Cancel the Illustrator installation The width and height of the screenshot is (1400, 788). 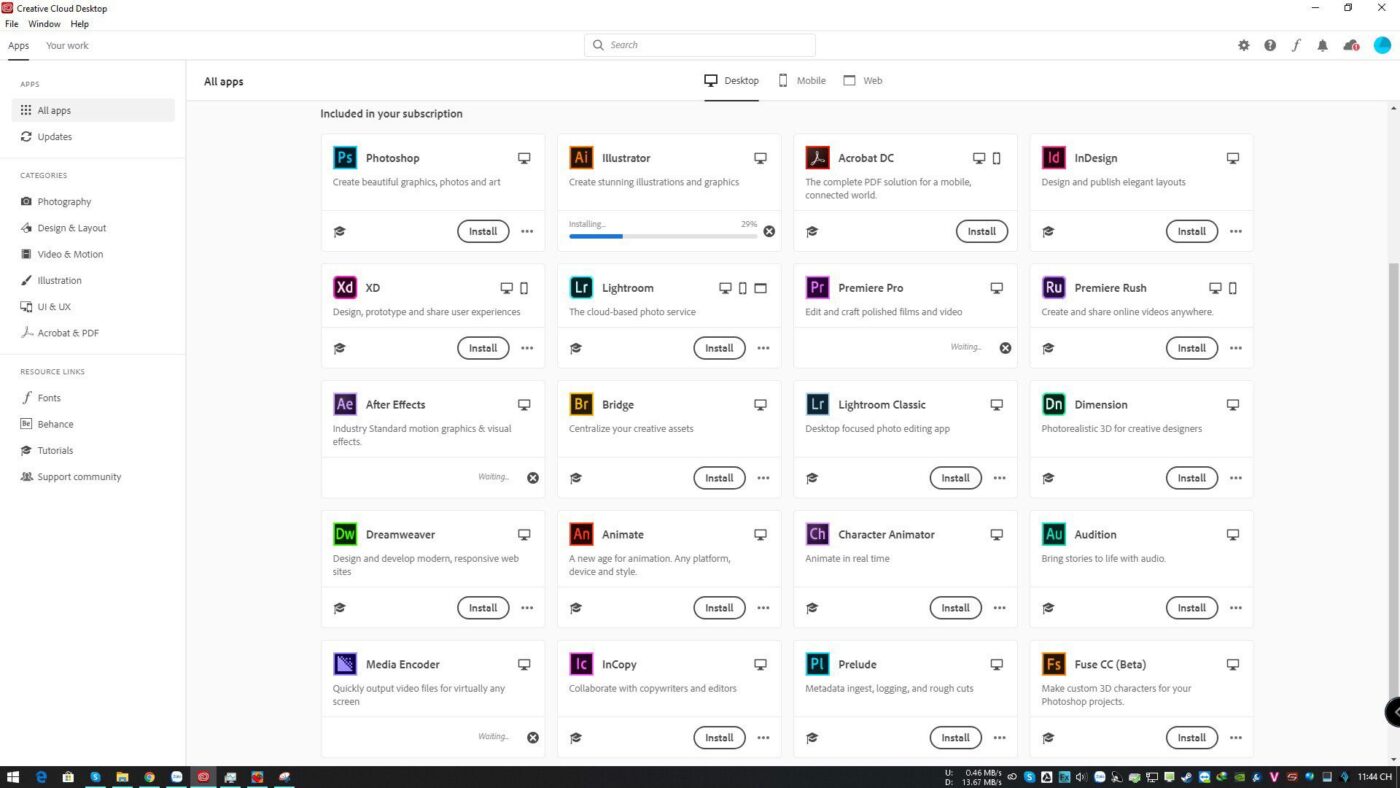coord(769,231)
